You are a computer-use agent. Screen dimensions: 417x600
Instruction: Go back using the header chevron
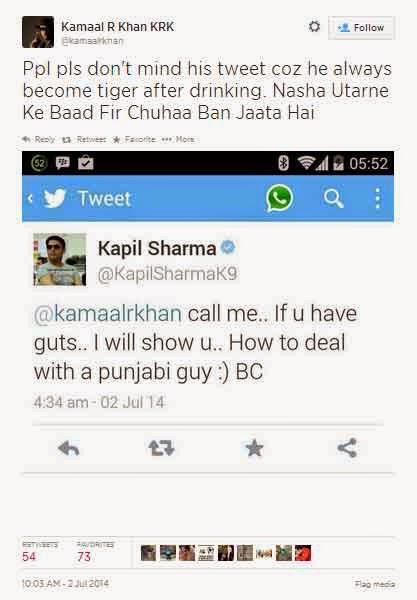coord(30,198)
